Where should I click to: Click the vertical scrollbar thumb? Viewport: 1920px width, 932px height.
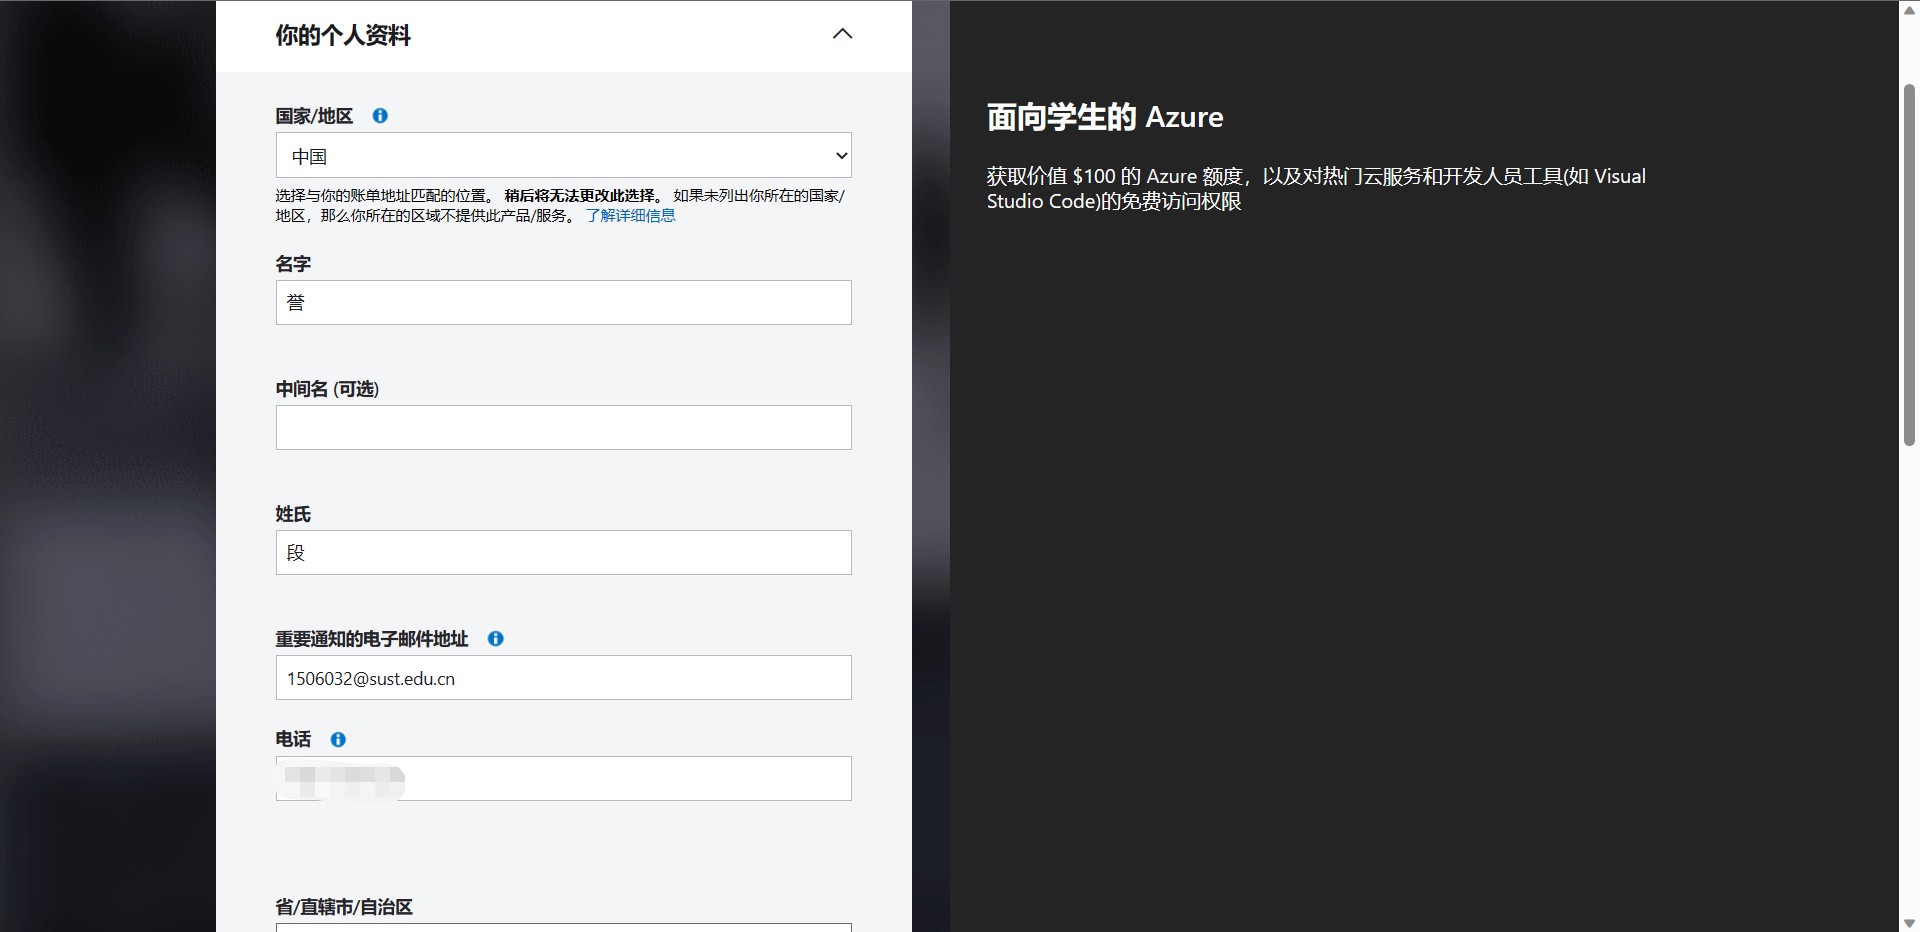coord(1909,265)
